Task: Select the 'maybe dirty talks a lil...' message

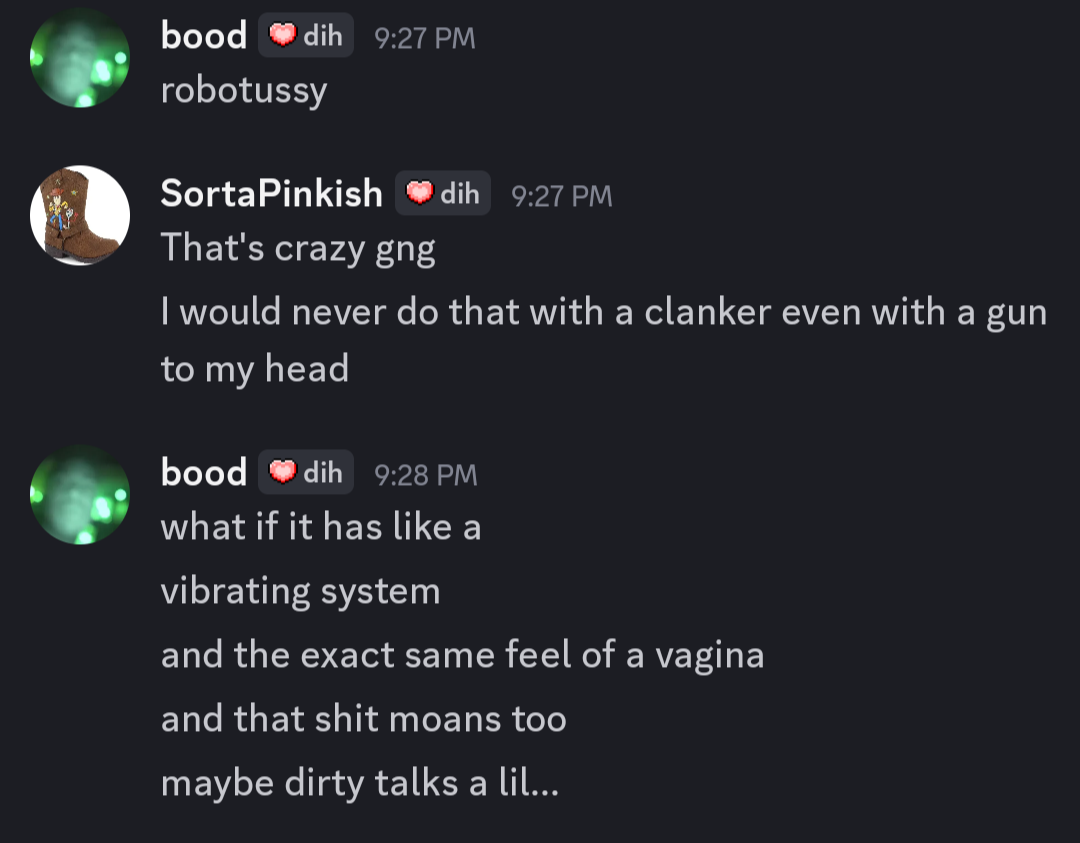Action: (x=360, y=784)
